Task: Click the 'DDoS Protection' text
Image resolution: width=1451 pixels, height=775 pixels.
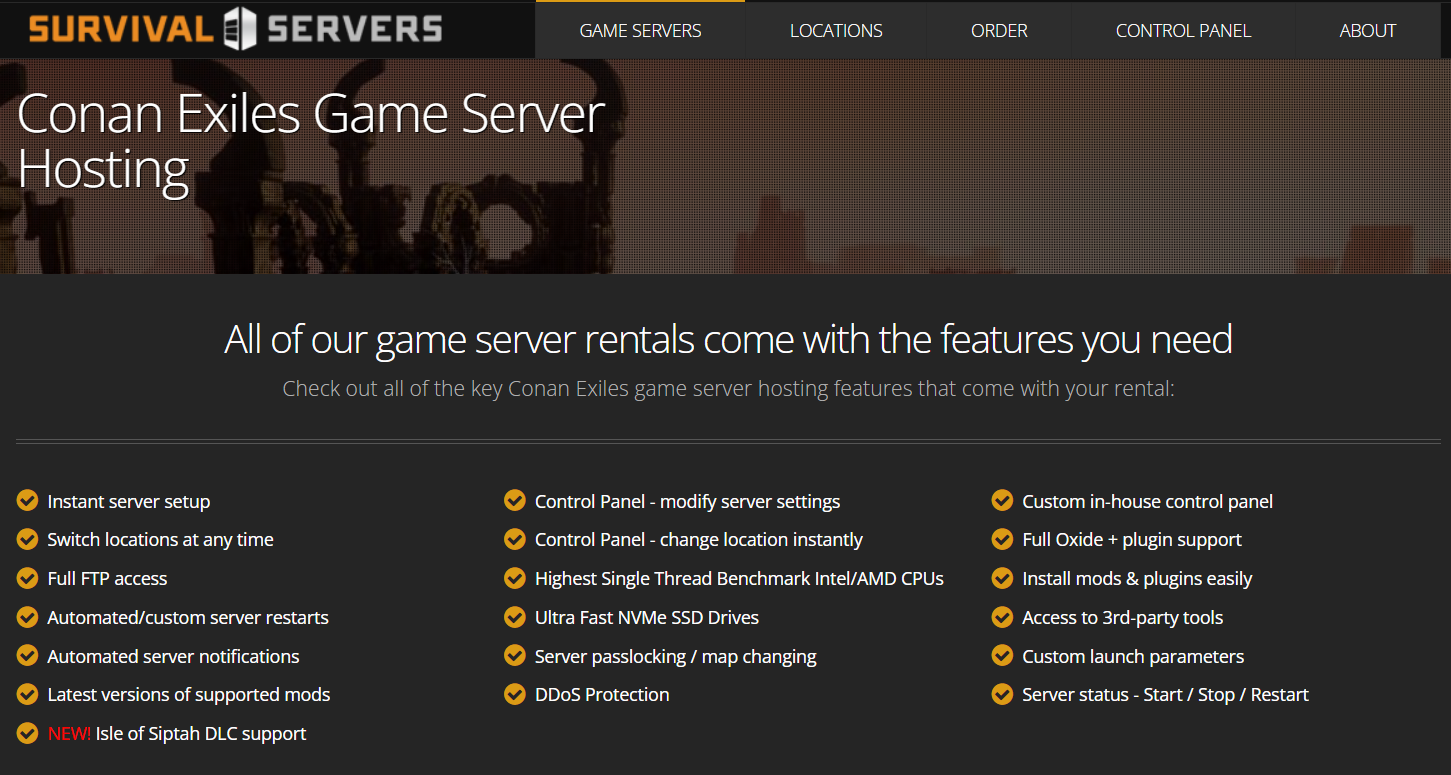Action: 602,695
